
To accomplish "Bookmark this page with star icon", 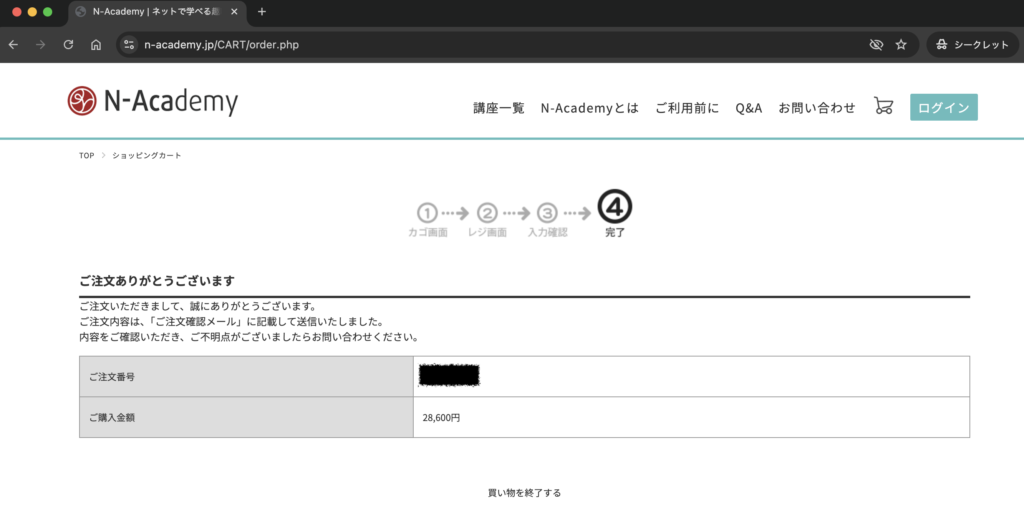I will (901, 45).
